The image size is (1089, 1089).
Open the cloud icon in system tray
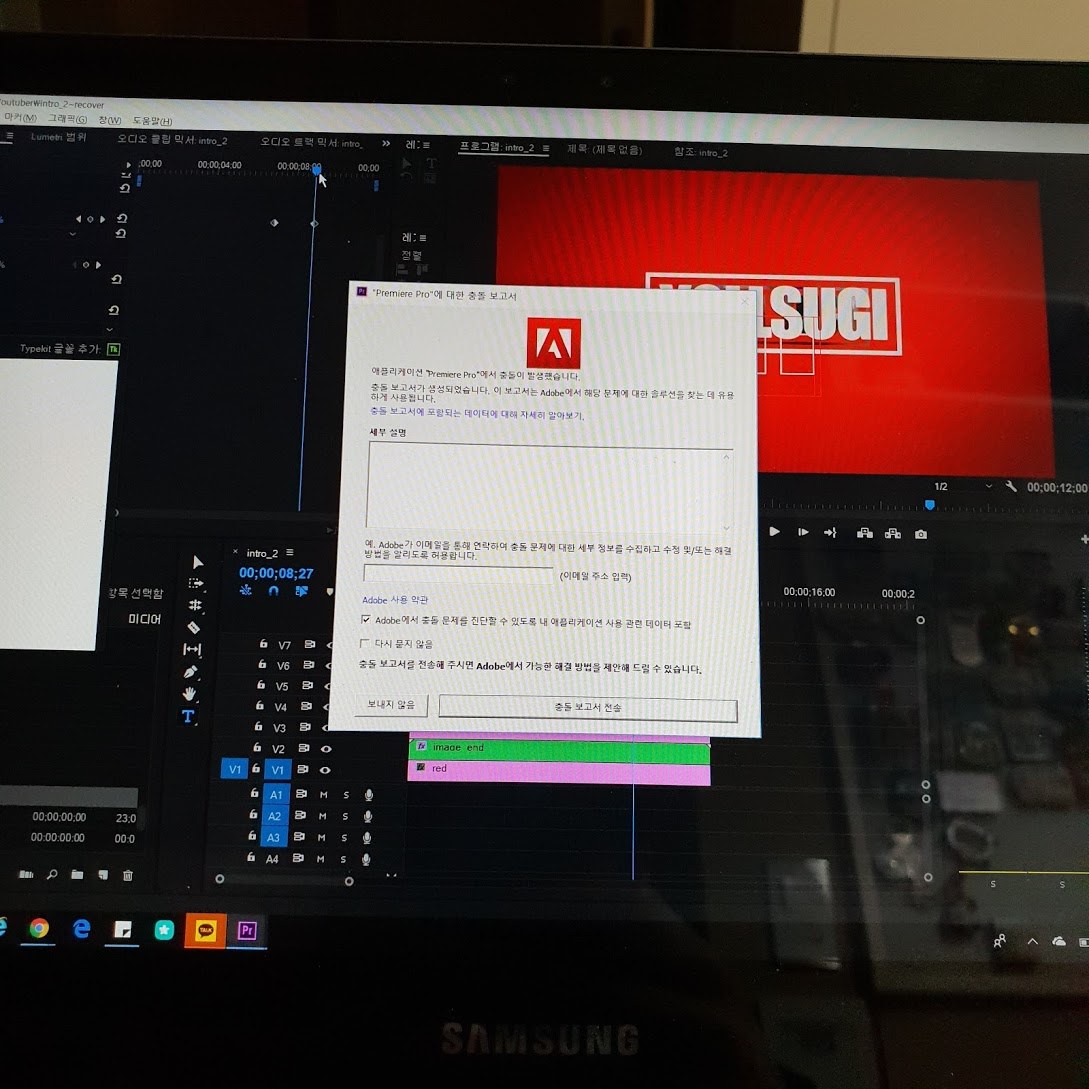click(x=1059, y=941)
